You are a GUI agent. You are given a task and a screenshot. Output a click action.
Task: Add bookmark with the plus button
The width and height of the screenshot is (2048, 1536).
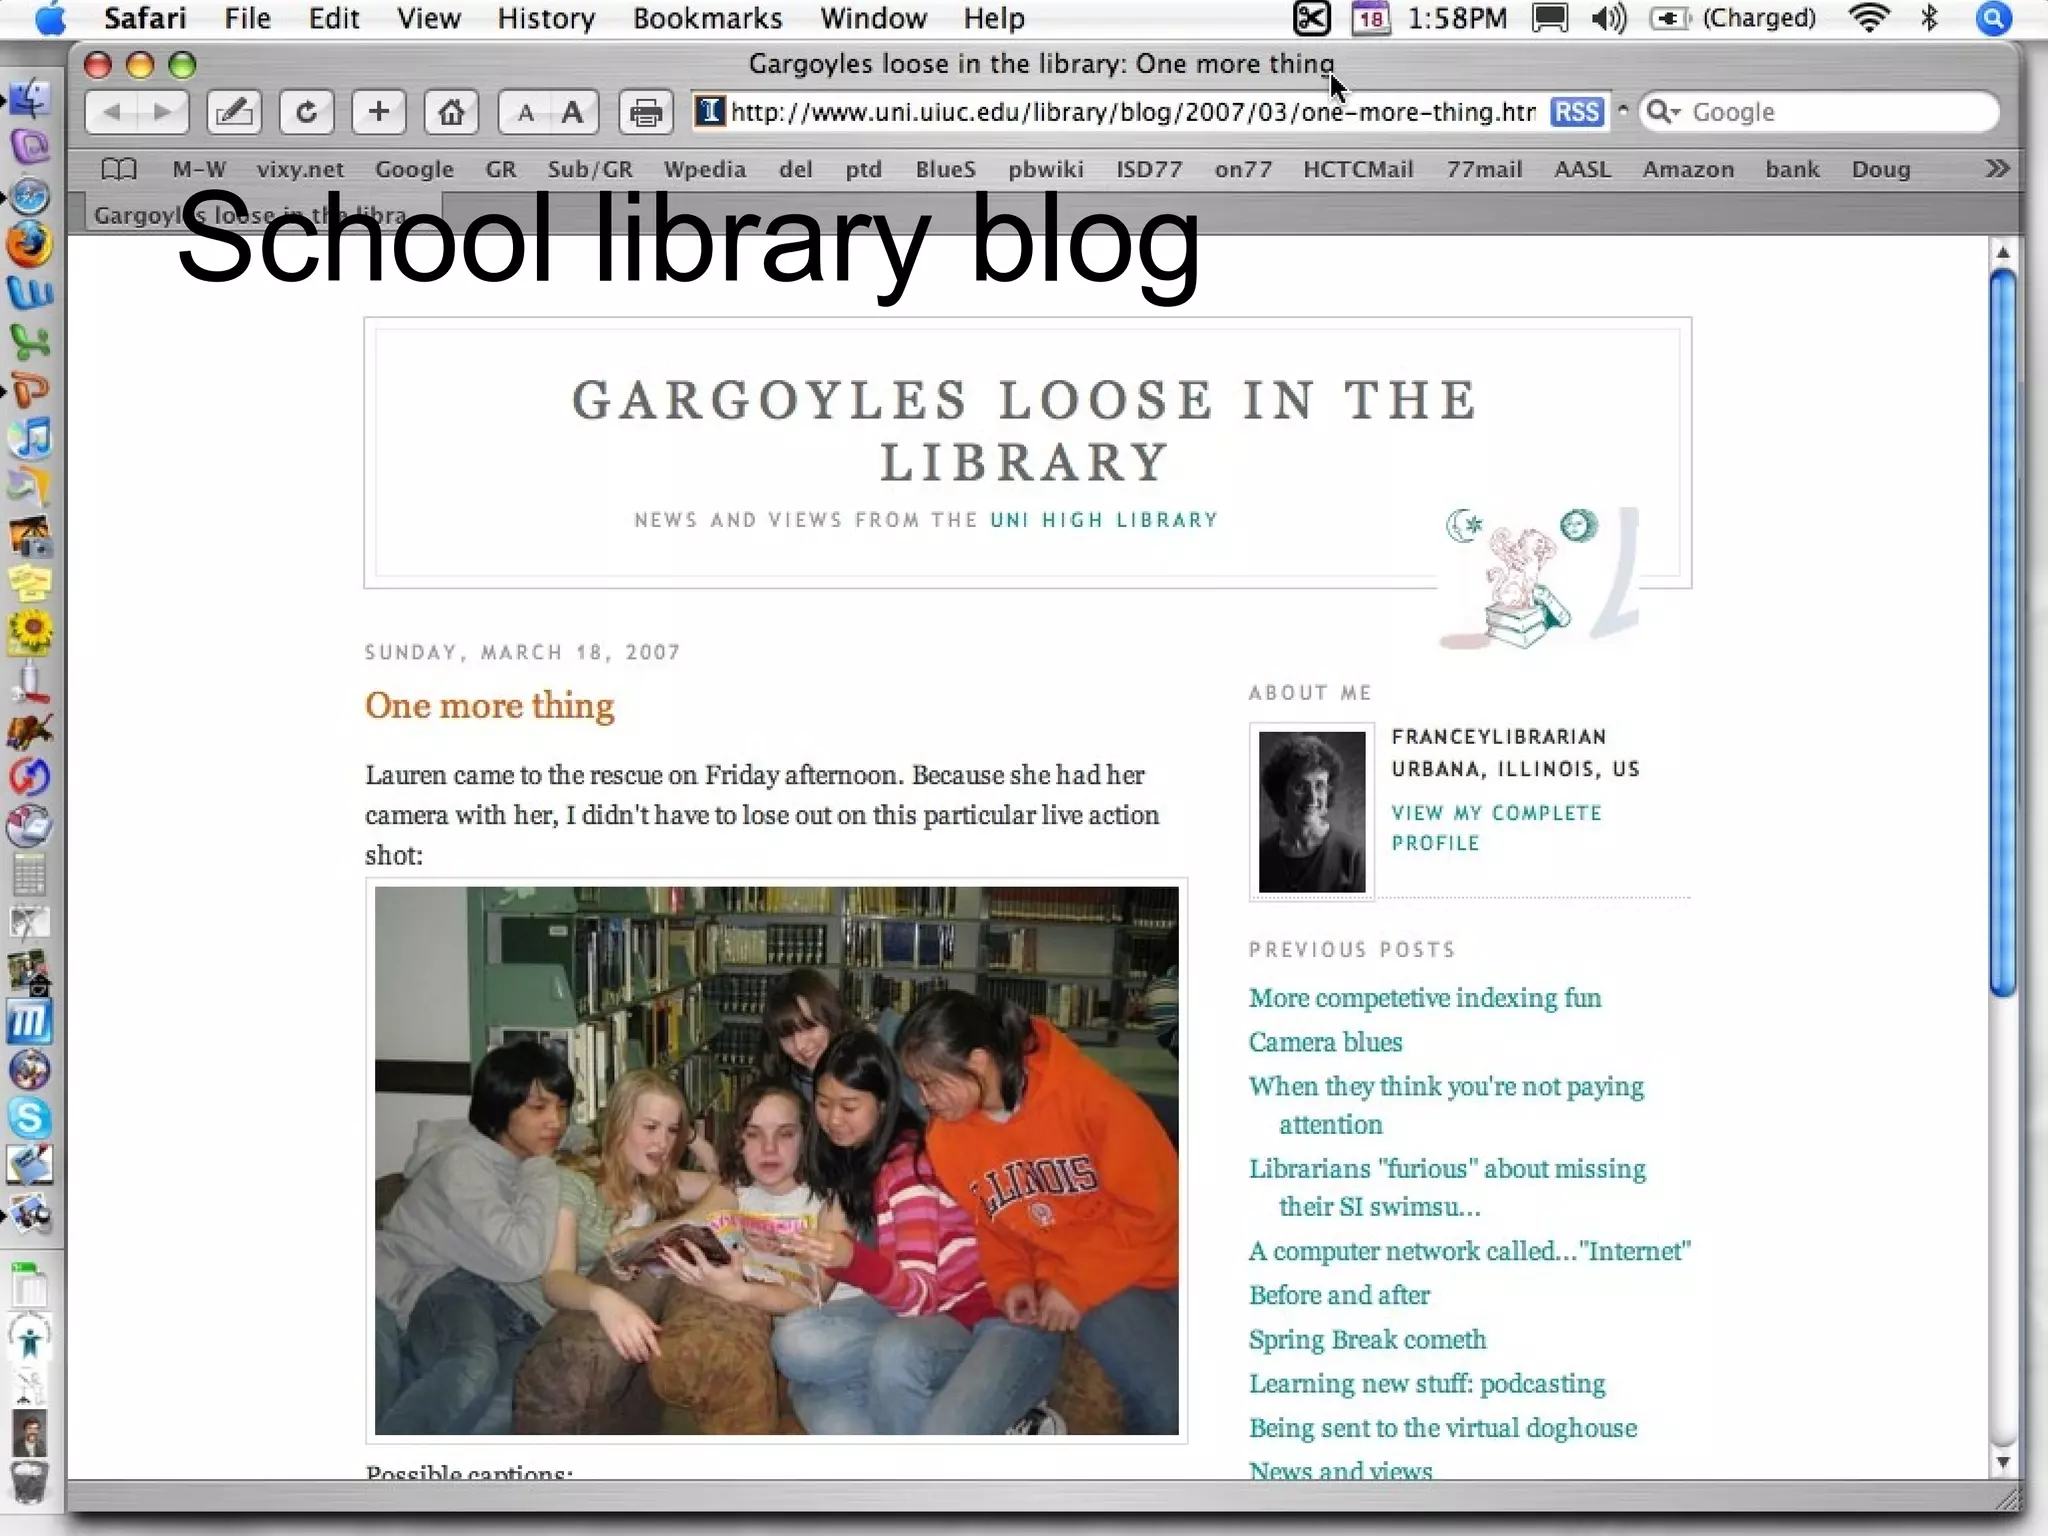coord(379,112)
